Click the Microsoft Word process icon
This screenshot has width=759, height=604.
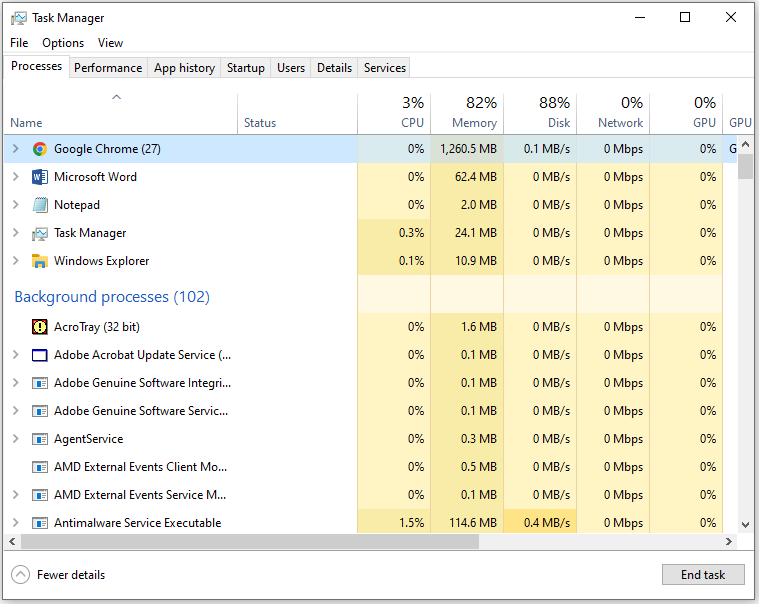(x=40, y=177)
